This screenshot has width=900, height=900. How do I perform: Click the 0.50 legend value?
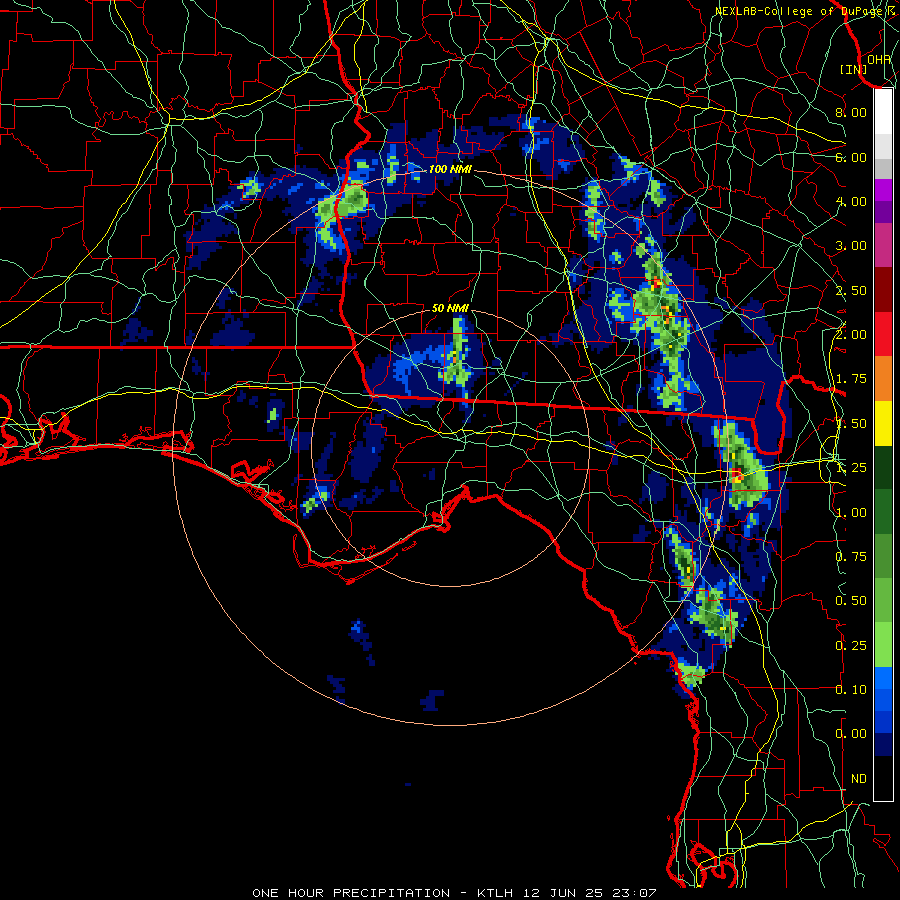point(851,601)
